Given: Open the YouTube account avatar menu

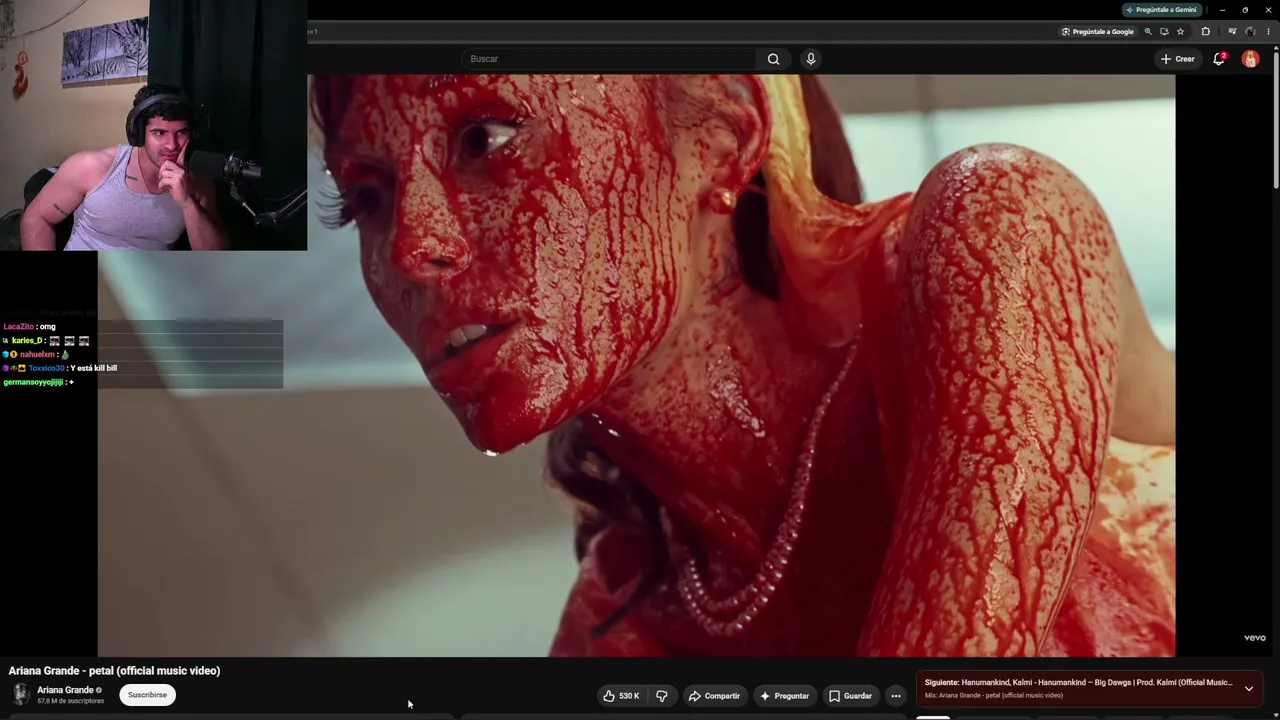Looking at the screenshot, I should (x=1250, y=59).
